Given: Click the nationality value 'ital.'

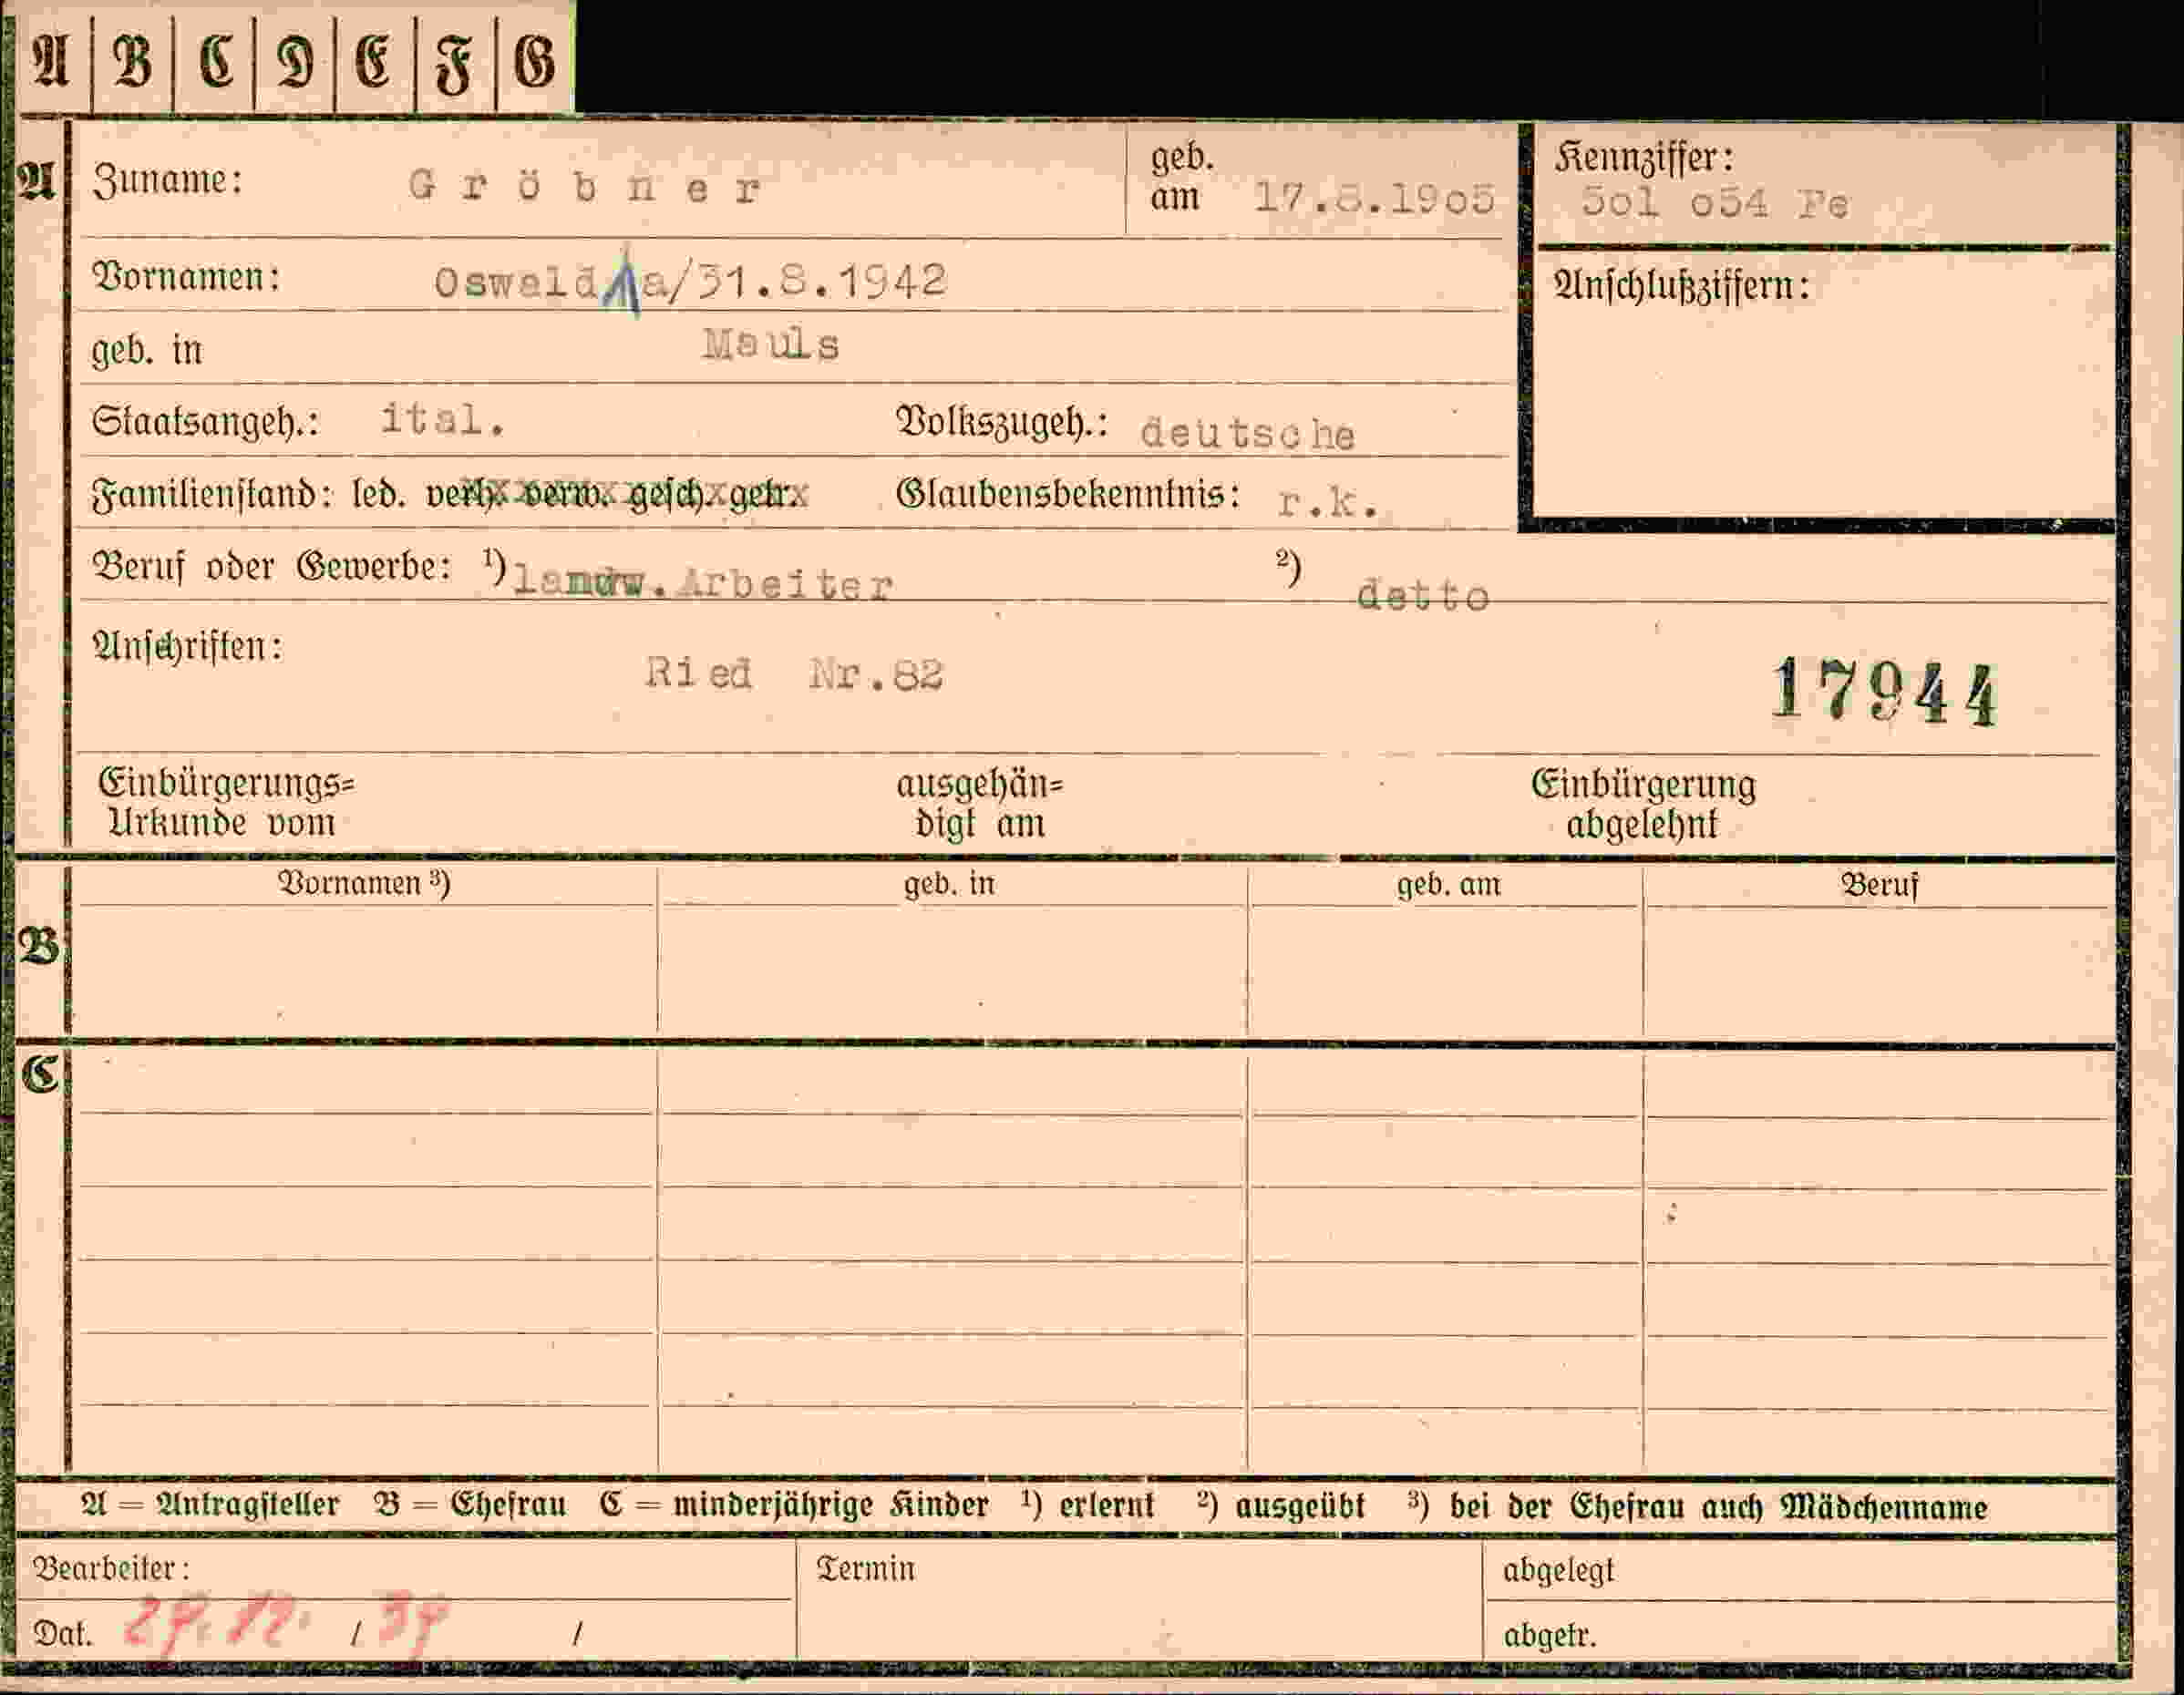Looking at the screenshot, I should click(443, 420).
